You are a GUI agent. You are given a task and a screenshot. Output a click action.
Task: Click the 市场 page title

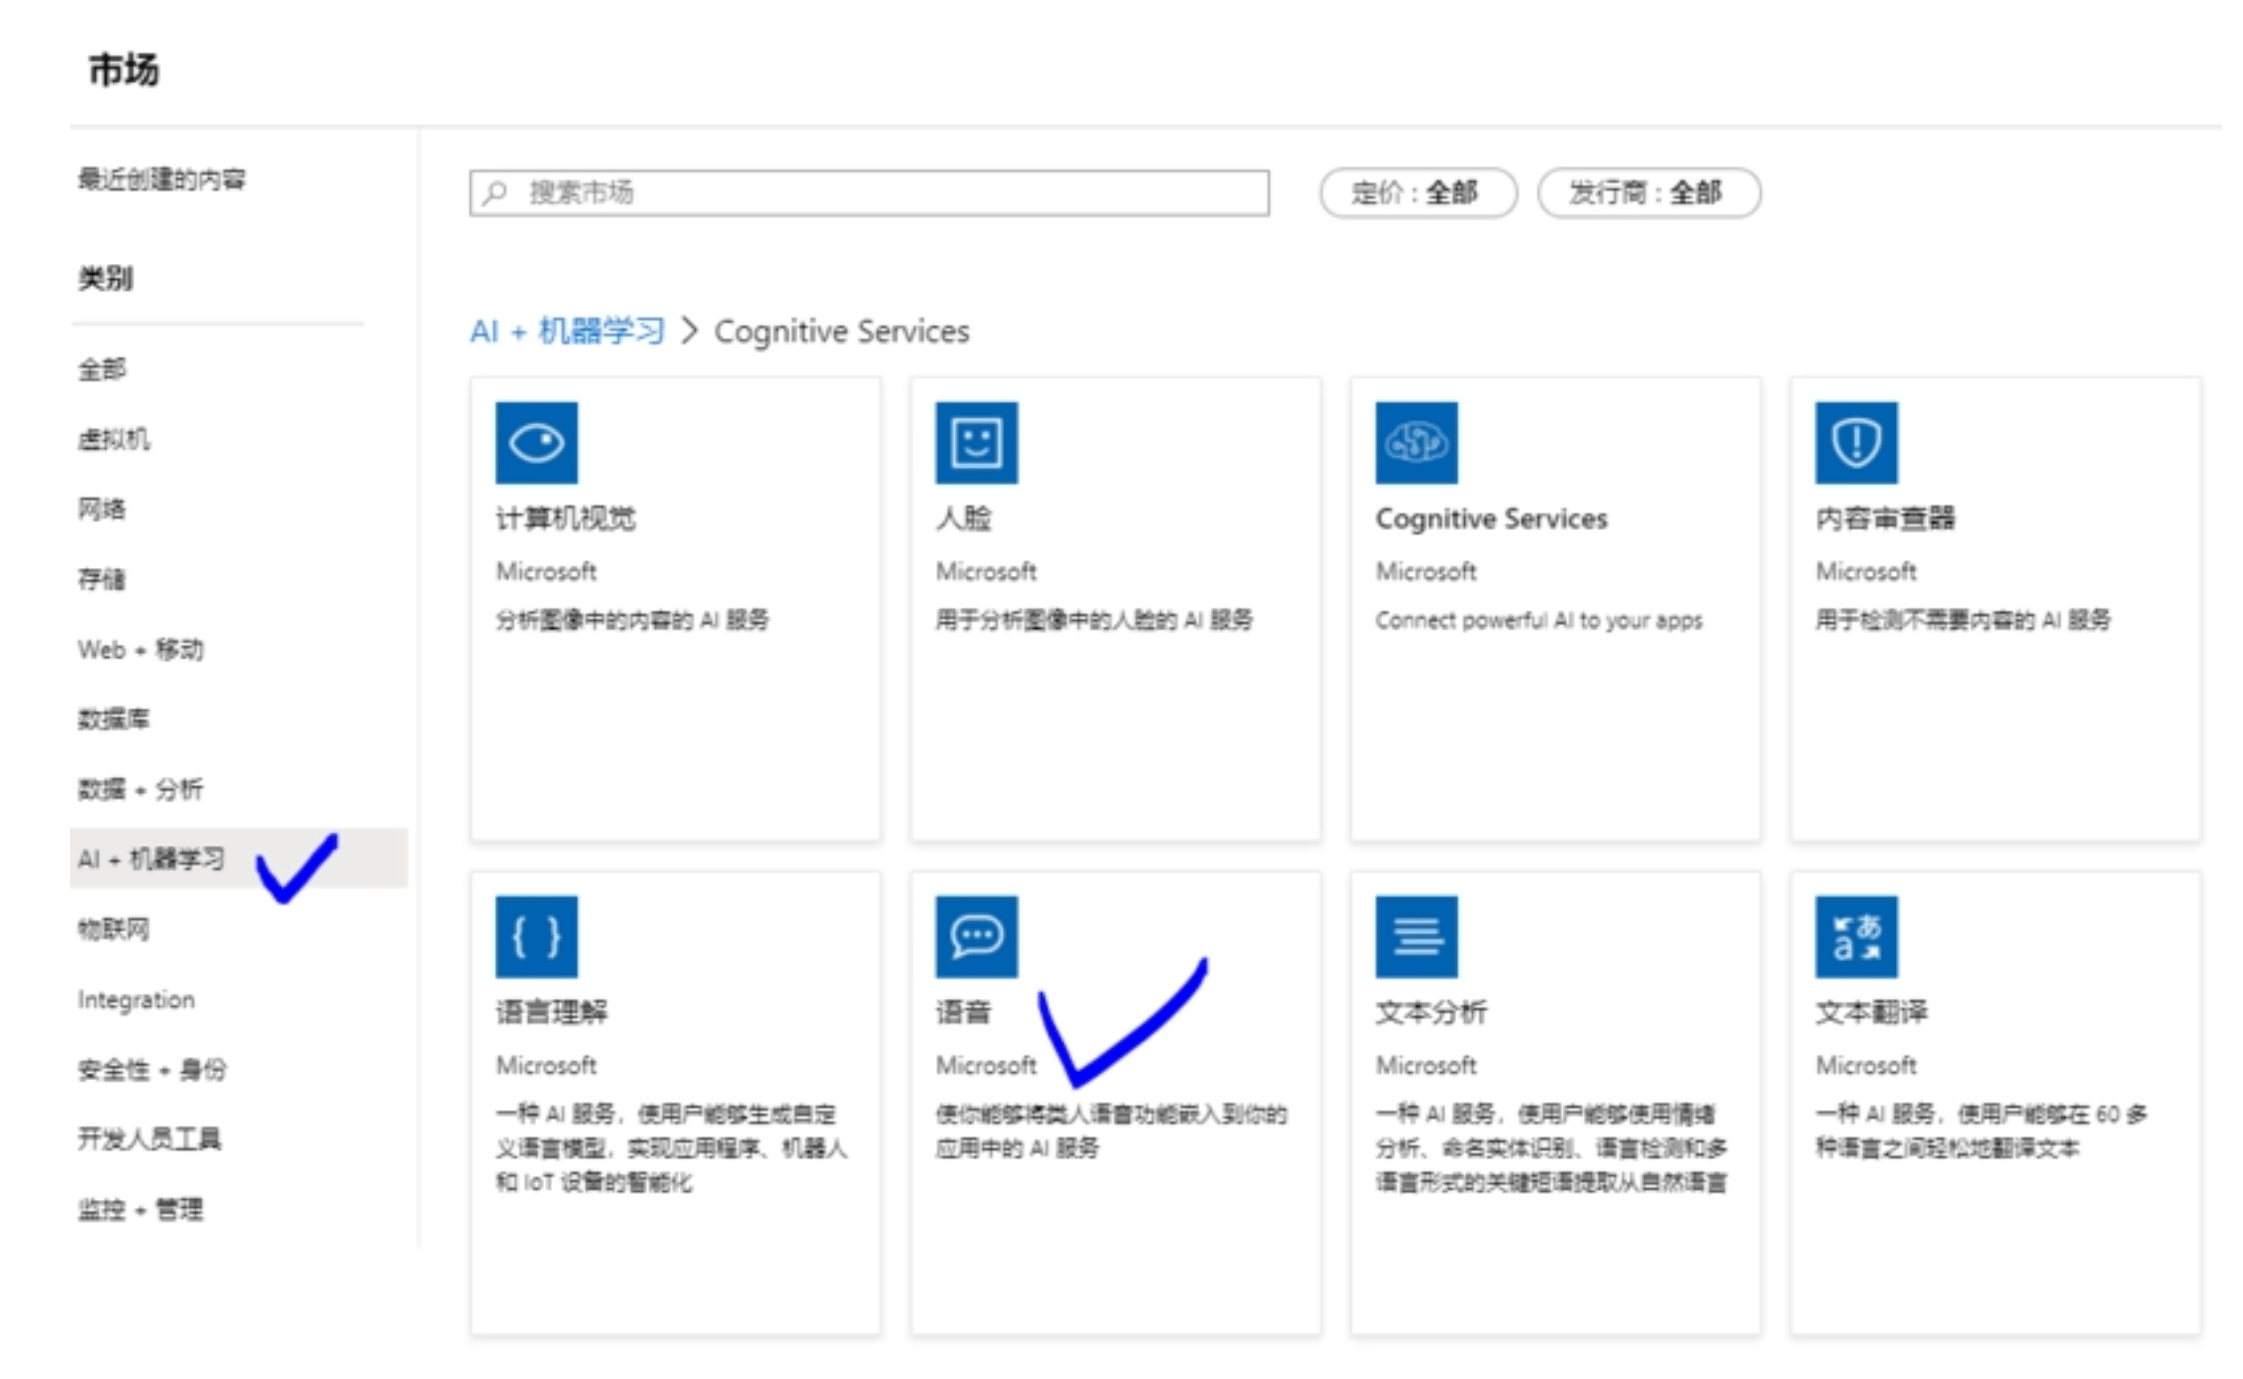point(123,70)
